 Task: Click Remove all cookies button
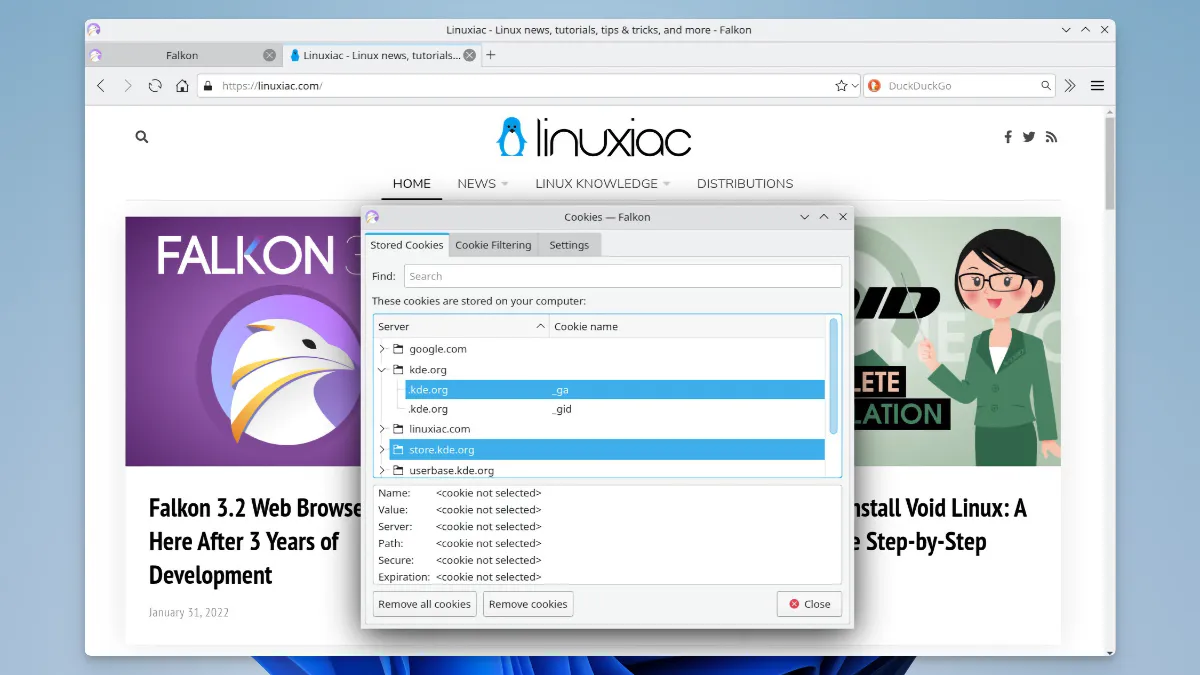(x=424, y=604)
